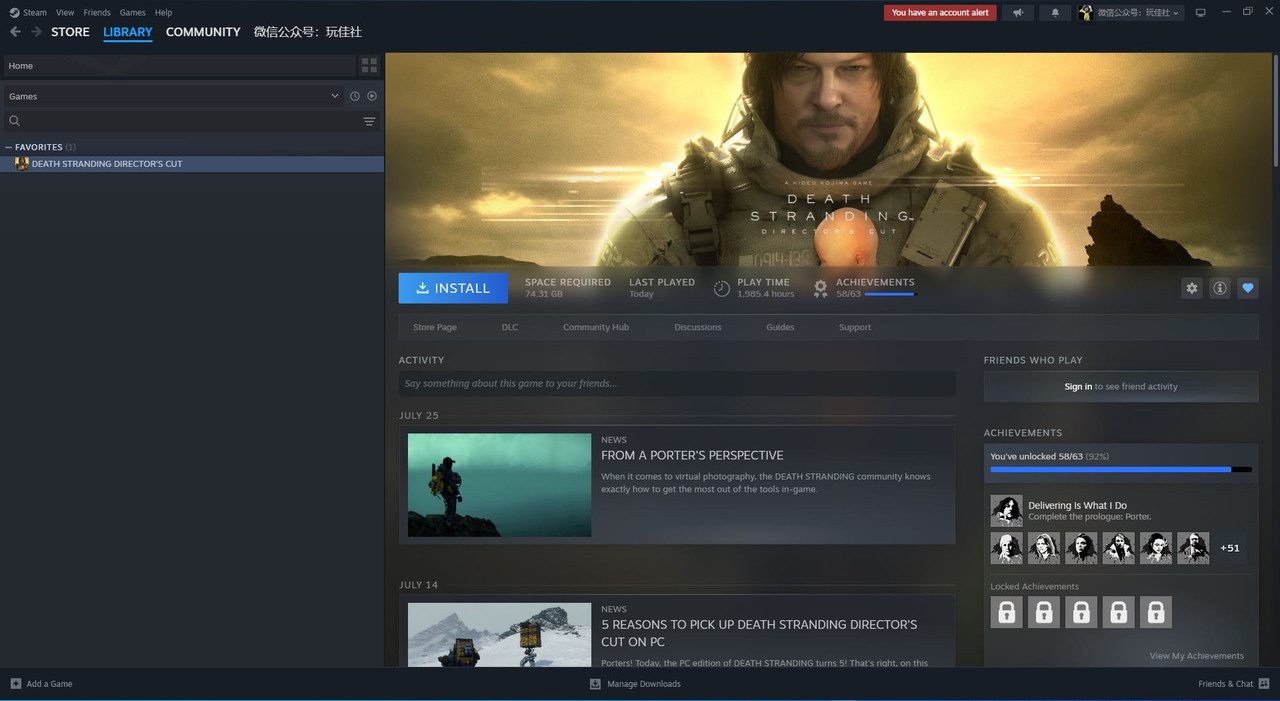Switch library to grid collections view
The width and height of the screenshot is (1280, 701).
pos(369,66)
